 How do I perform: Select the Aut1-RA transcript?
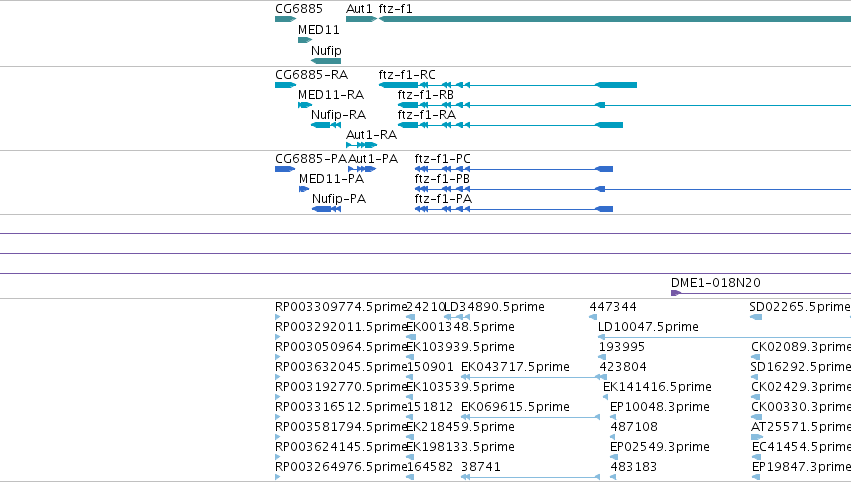click(x=361, y=145)
